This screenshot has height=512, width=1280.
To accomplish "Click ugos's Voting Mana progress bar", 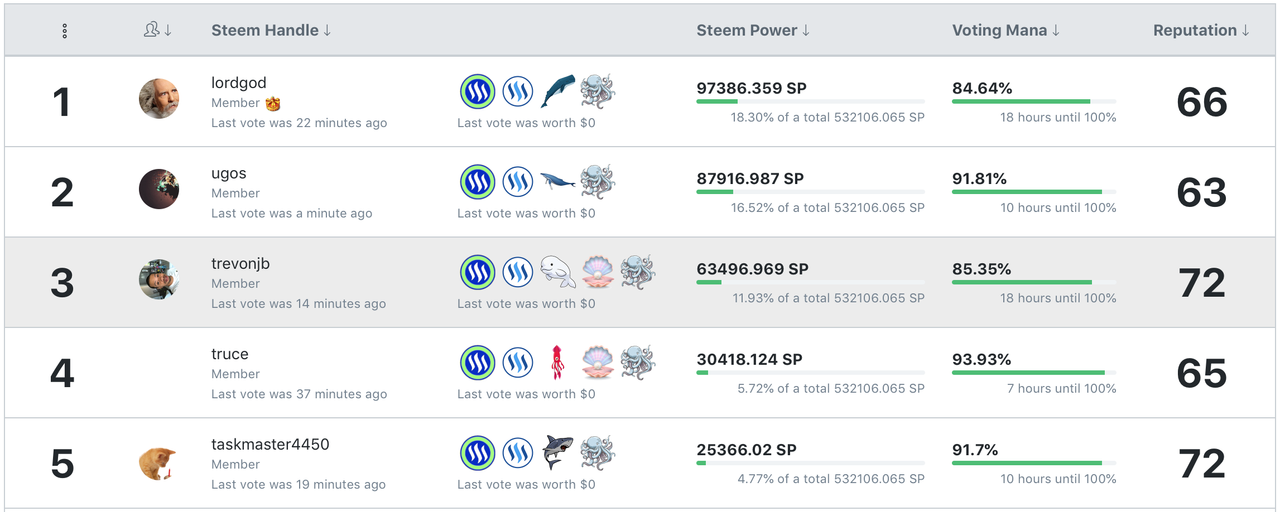I will pyautogui.click(x=1034, y=192).
